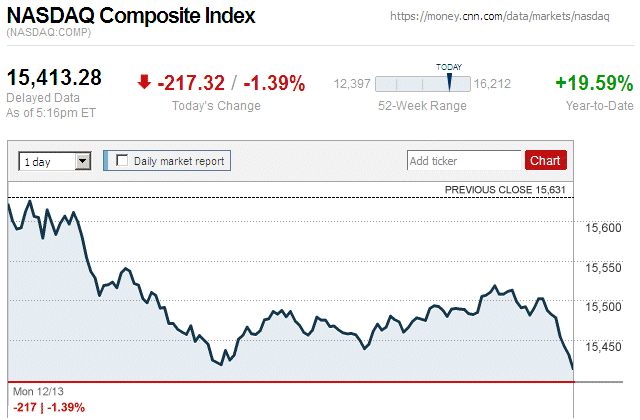Image resolution: width=640 pixels, height=420 pixels.
Task: Click the +19.59% Year-to-Date value
Action: (x=593, y=84)
